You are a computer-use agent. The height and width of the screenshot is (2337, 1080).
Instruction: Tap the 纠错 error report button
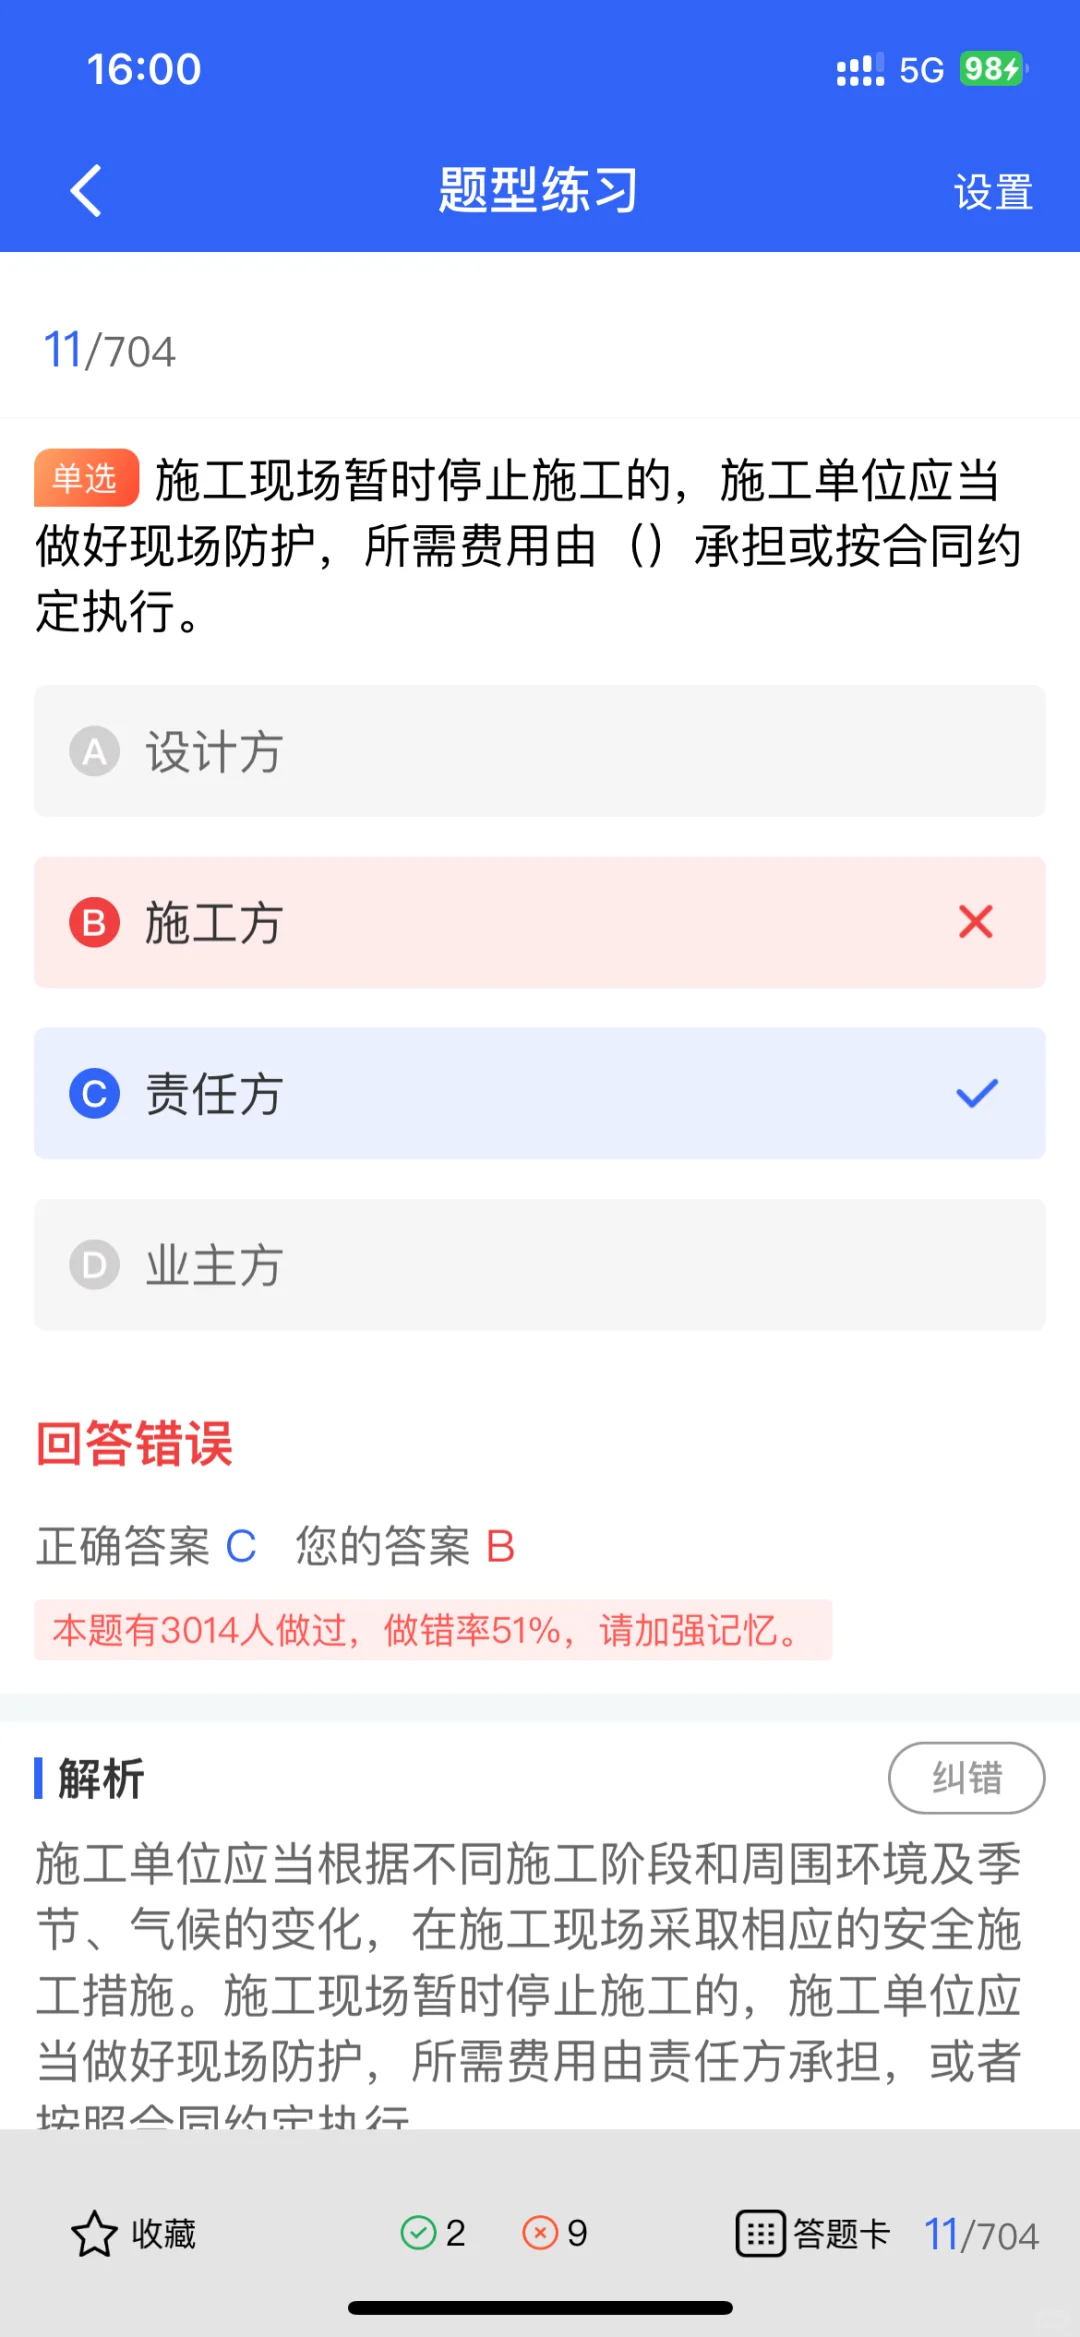(x=966, y=1778)
